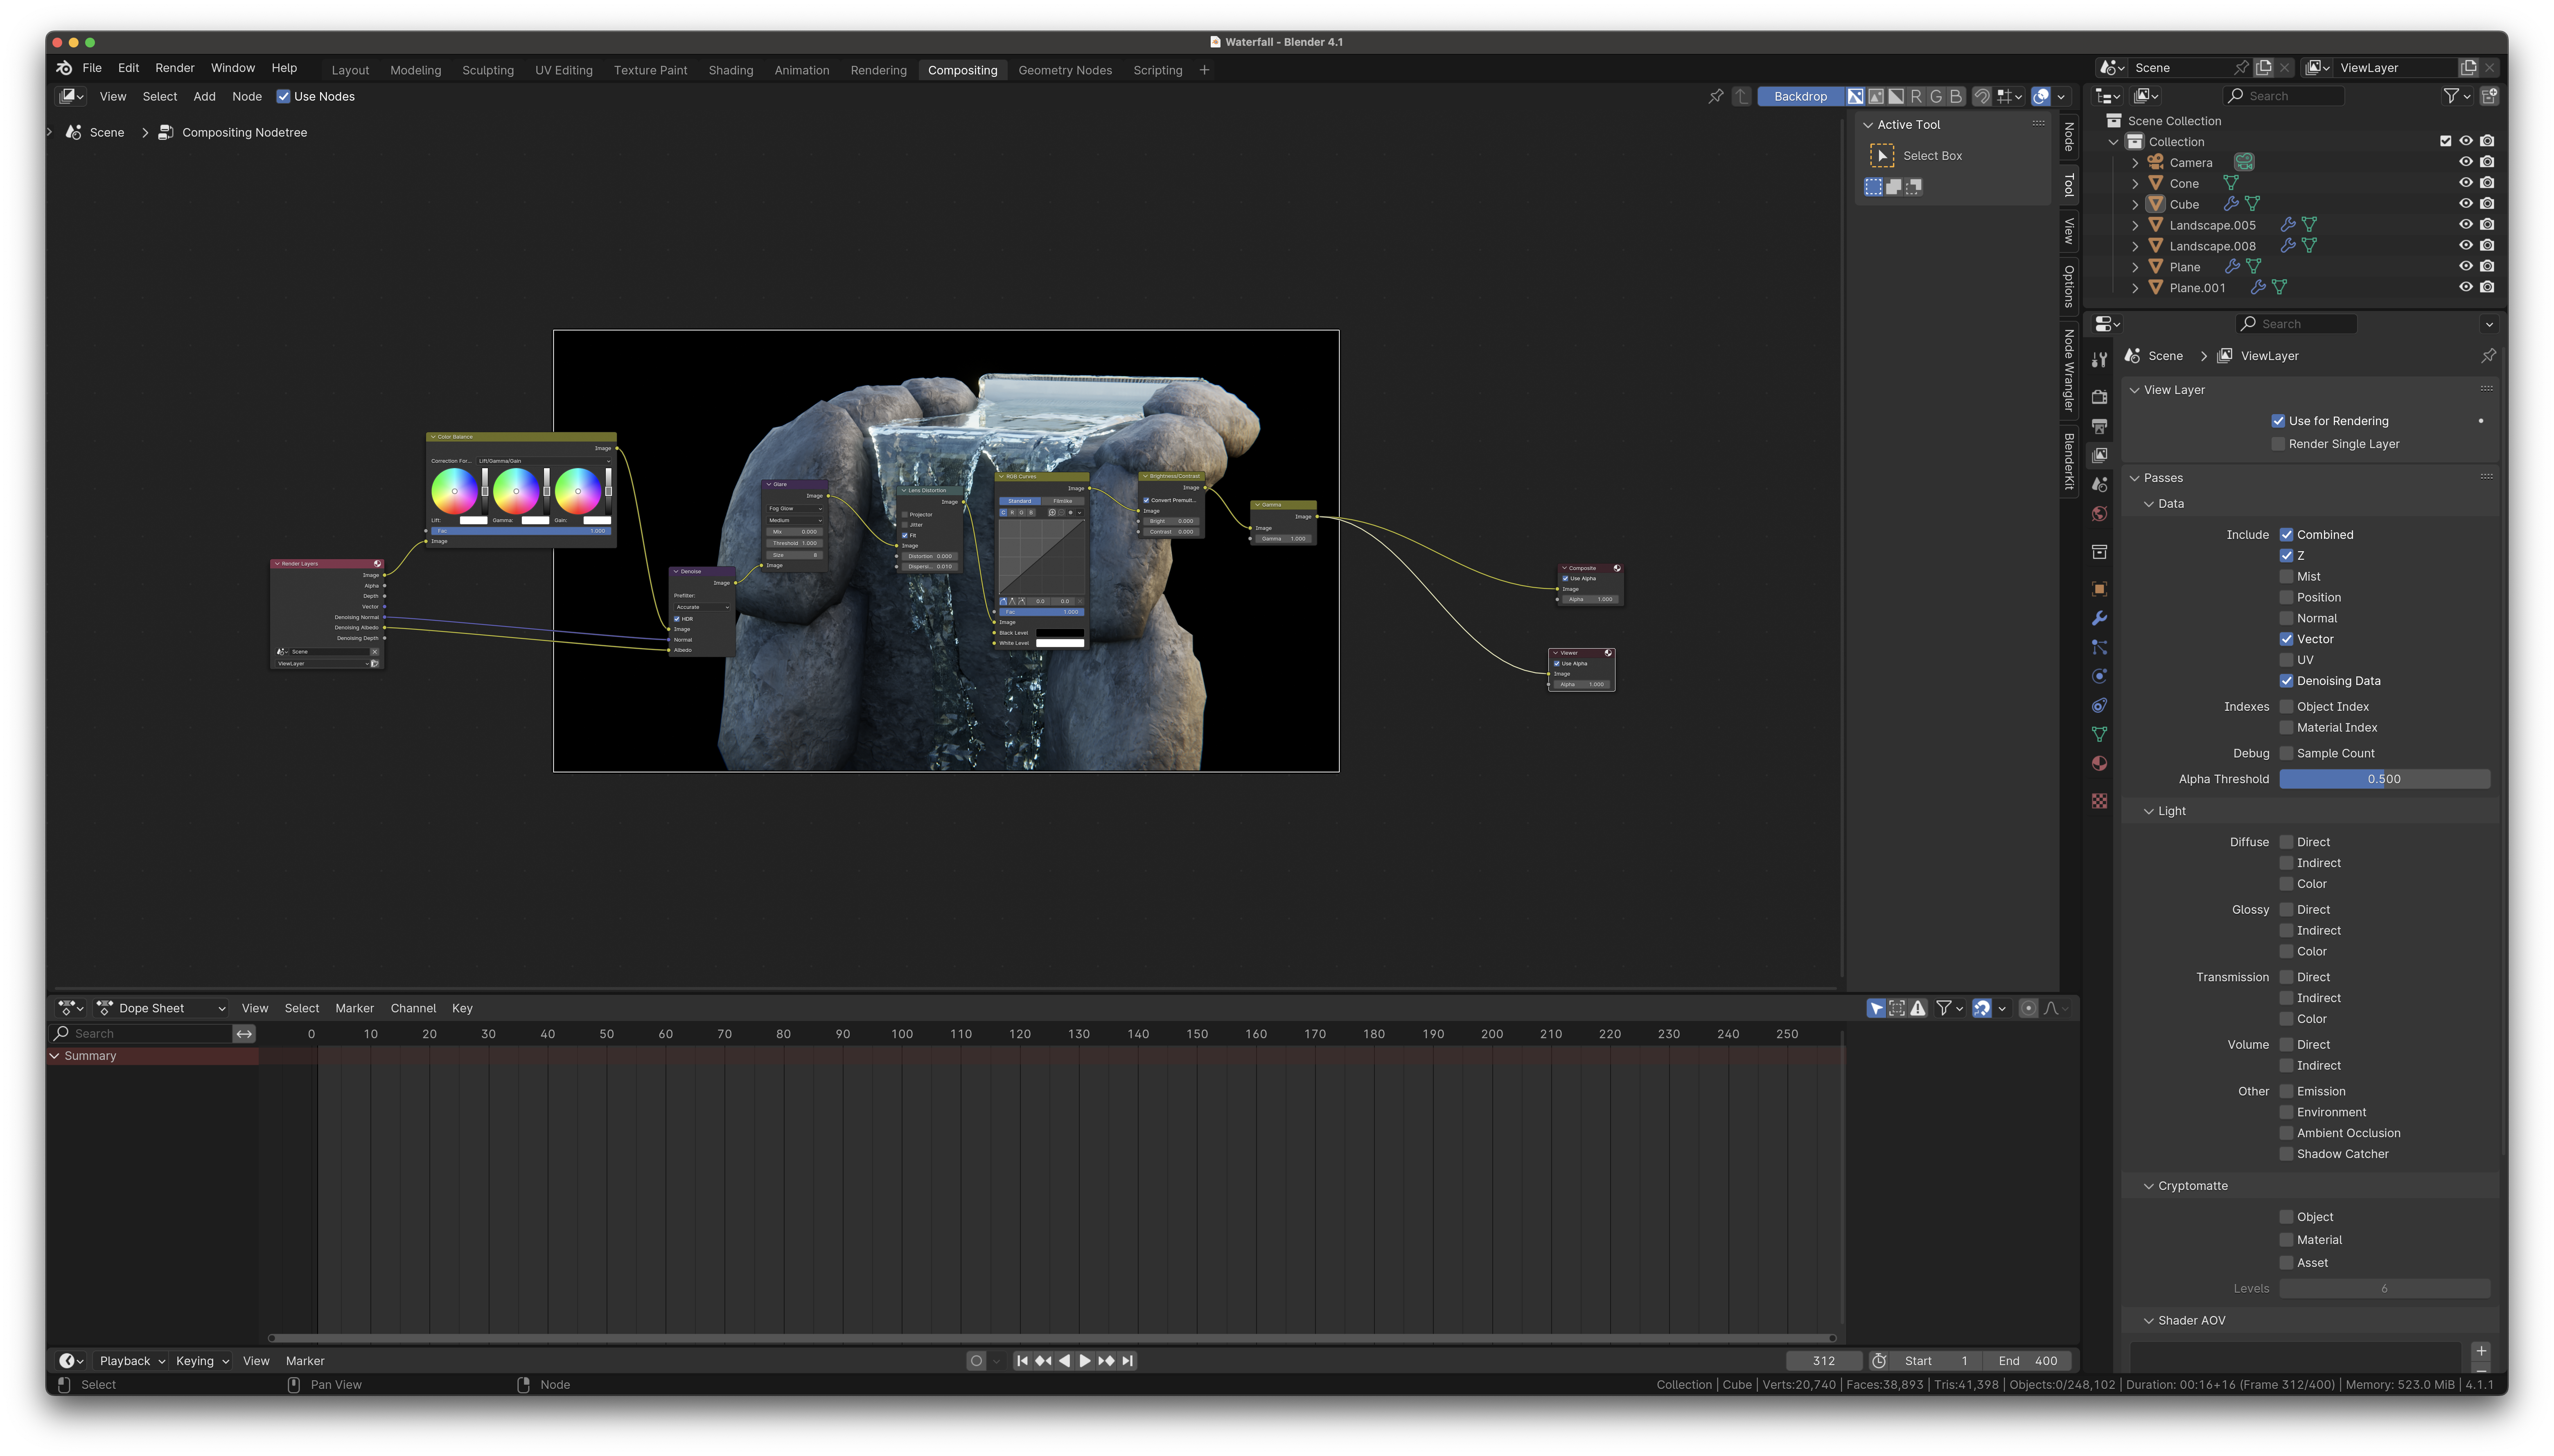Screen dimensions: 2554x1456
Task: Add a Shader AOV with plus button
Action: pyautogui.click(x=2481, y=1351)
